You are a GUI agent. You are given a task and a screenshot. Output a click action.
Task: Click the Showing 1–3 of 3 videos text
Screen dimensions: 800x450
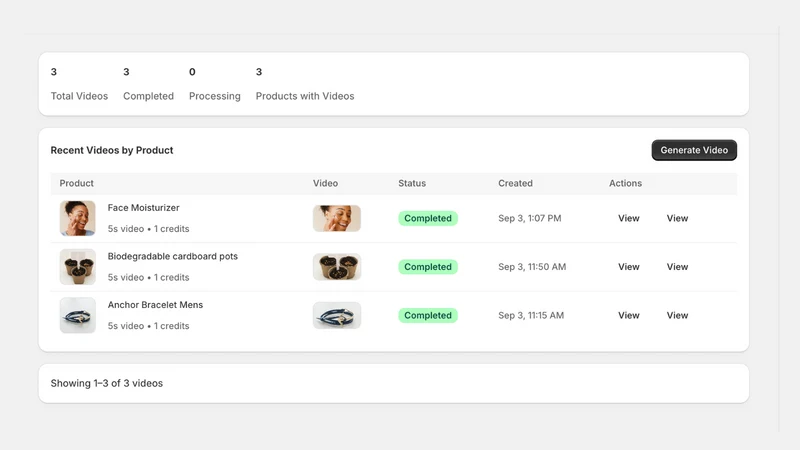pyautogui.click(x=107, y=383)
